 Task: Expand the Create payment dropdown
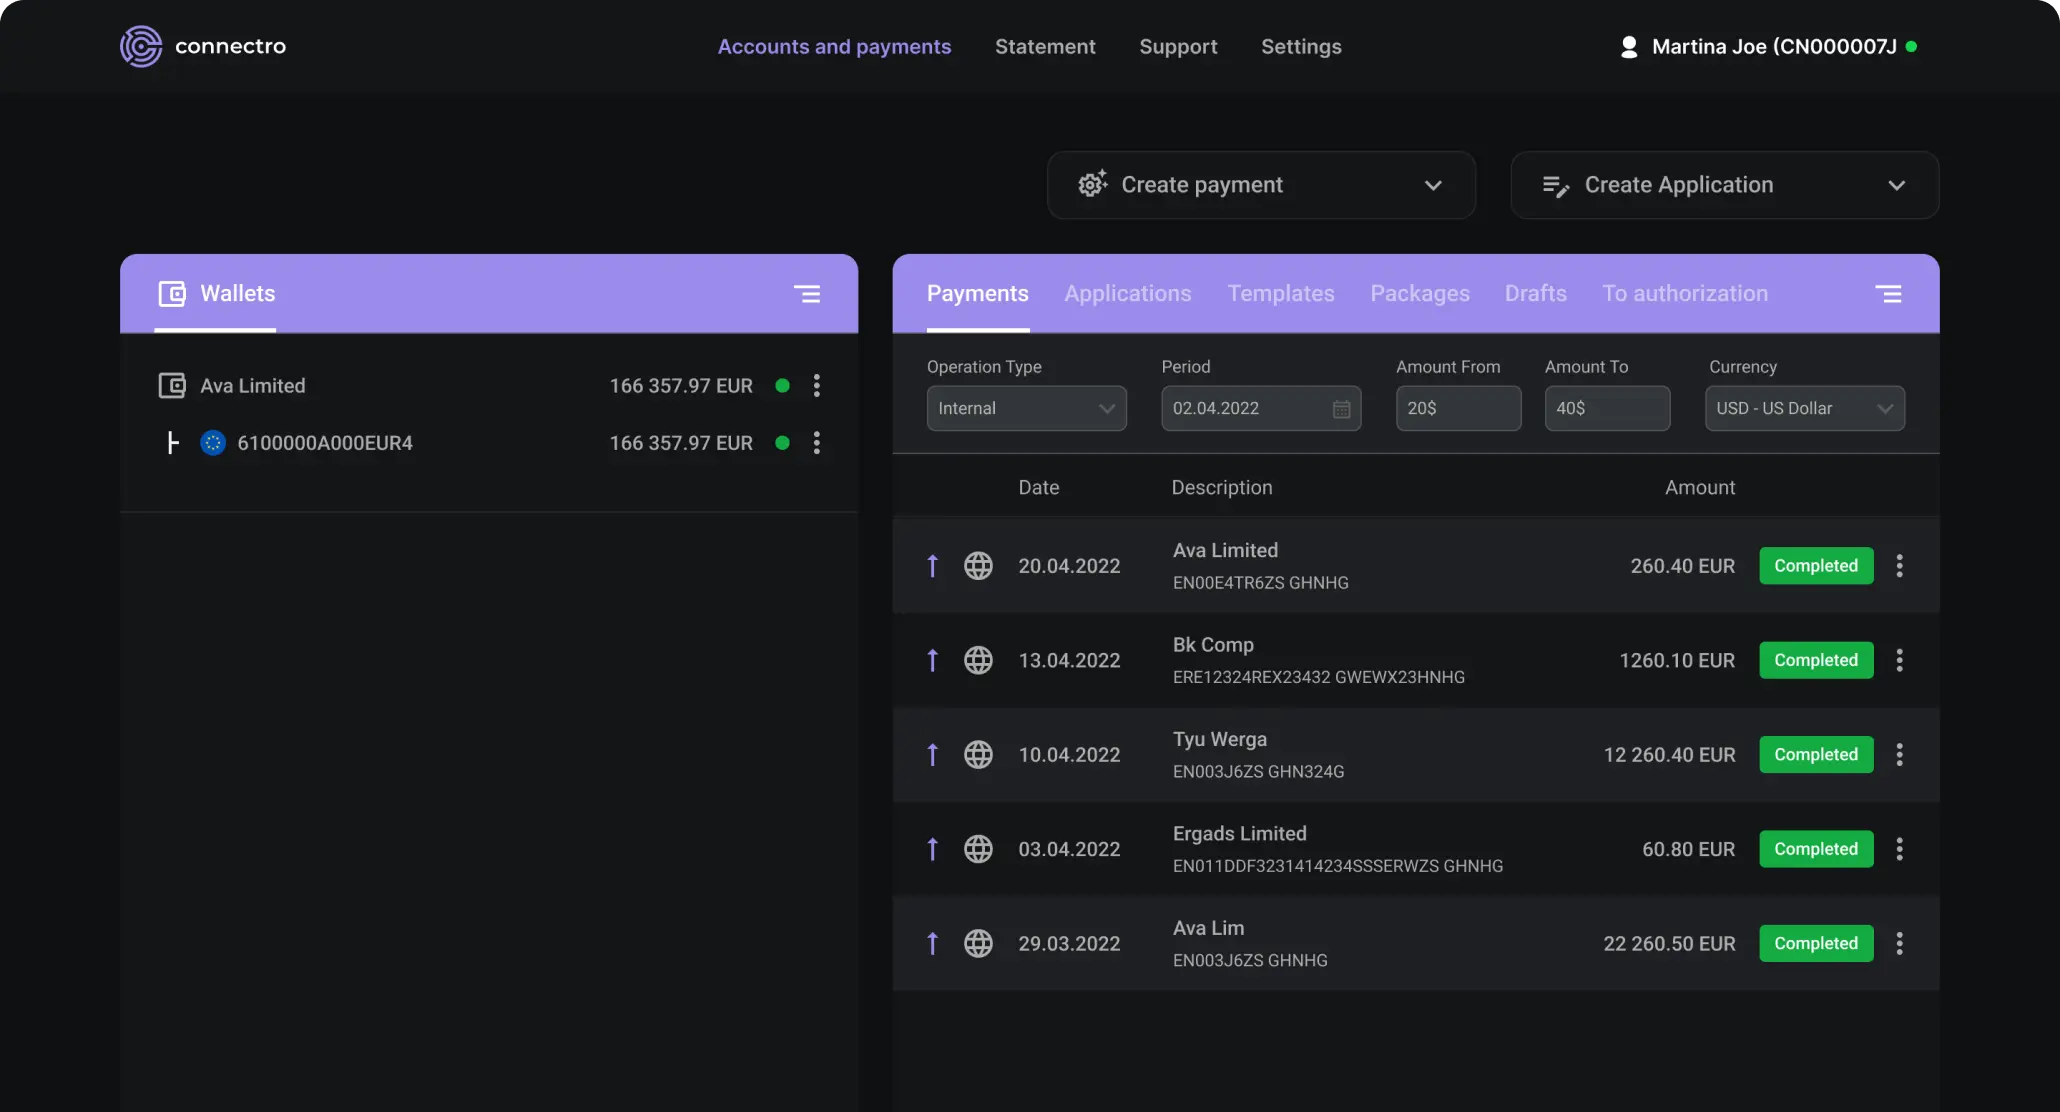[x=1432, y=185]
